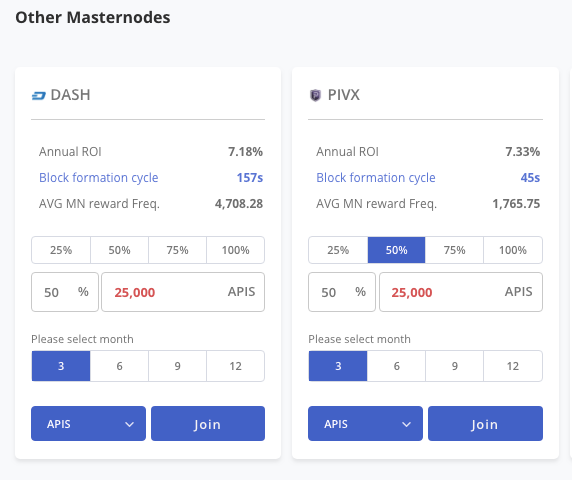
Task: Select 100% on the DASH card
Action: 236,250
